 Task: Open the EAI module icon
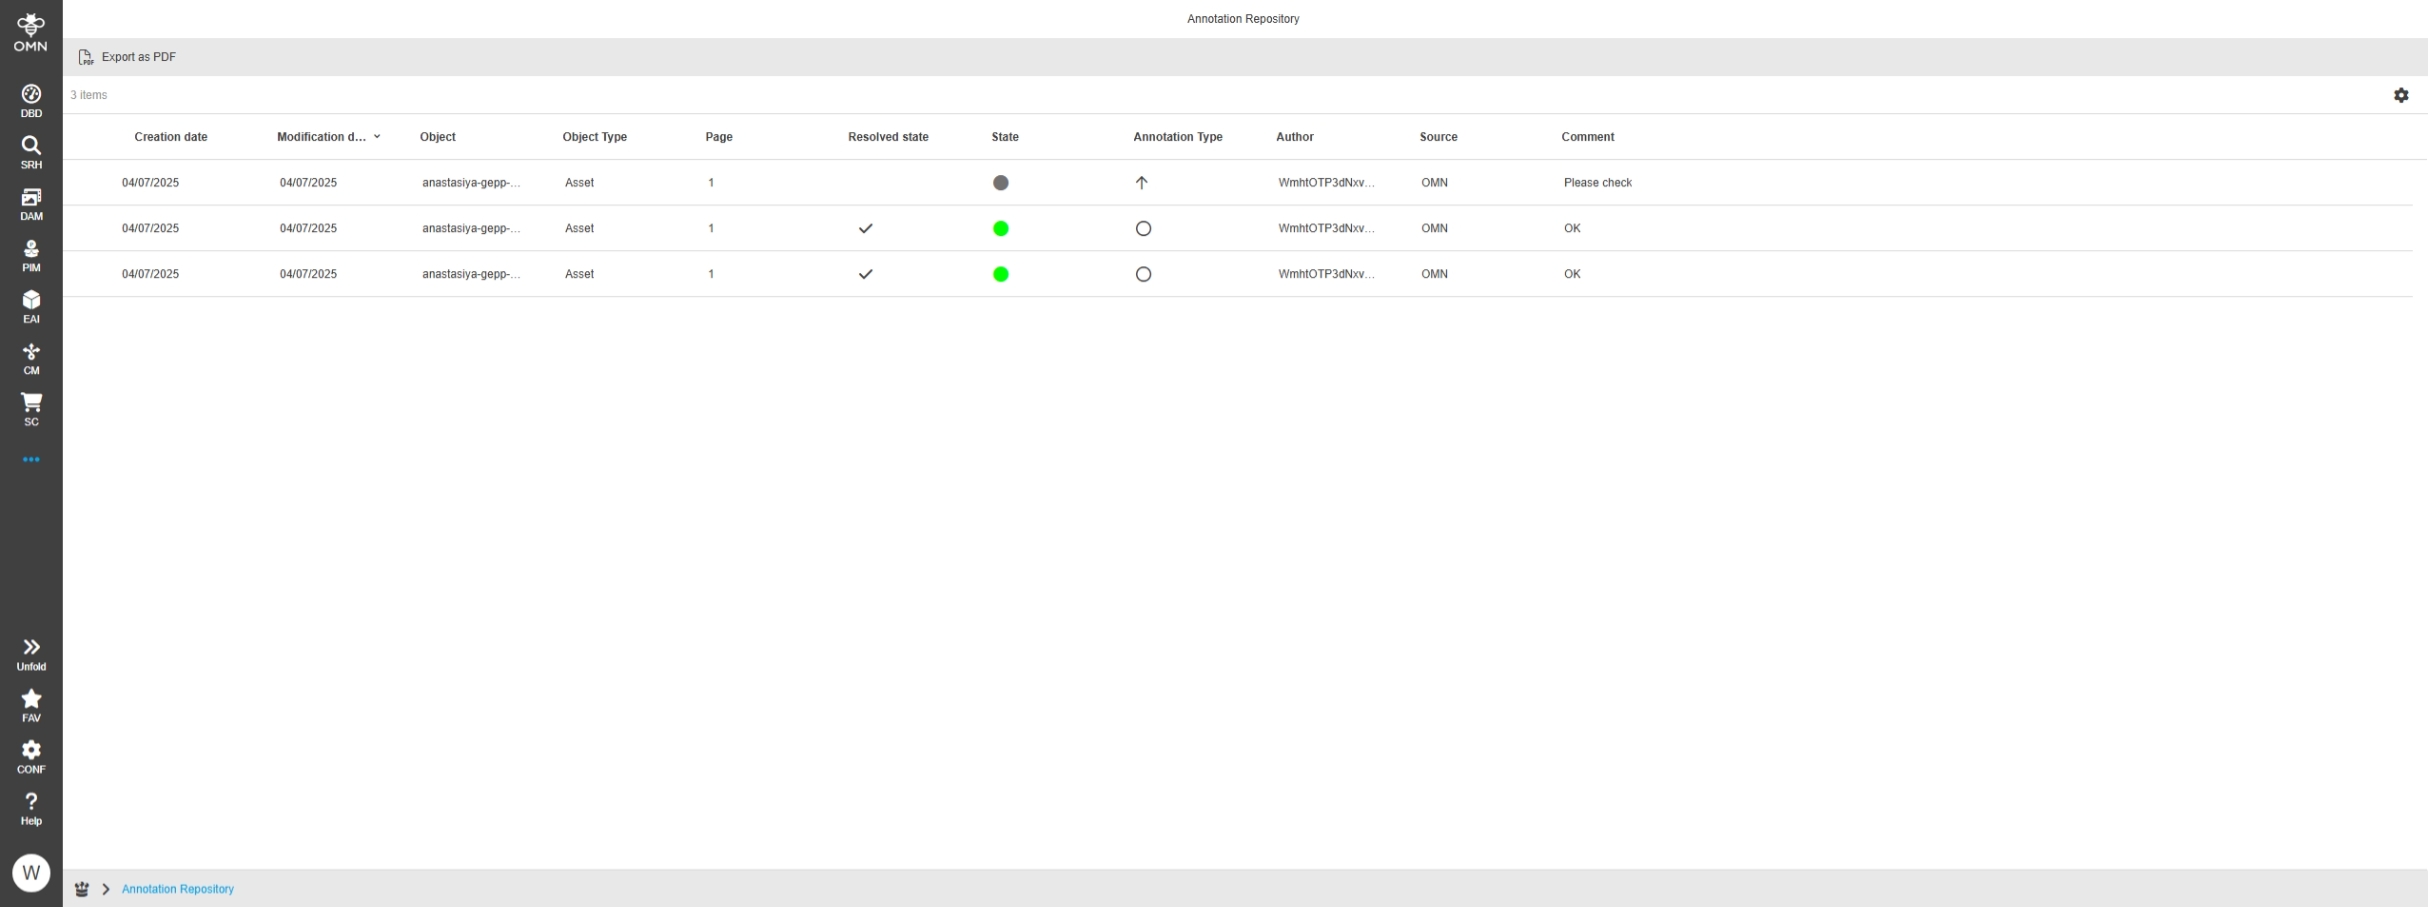coord(31,306)
